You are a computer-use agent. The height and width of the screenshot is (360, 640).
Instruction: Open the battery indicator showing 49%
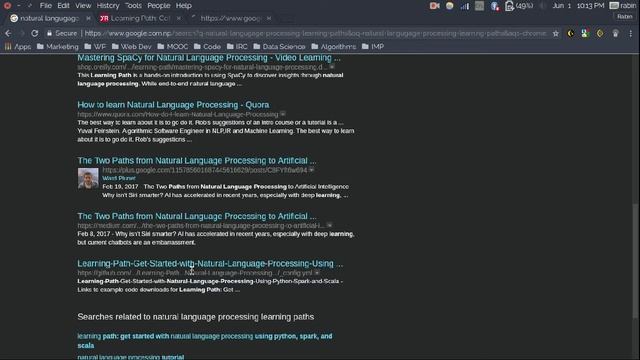click(x=519, y=6)
